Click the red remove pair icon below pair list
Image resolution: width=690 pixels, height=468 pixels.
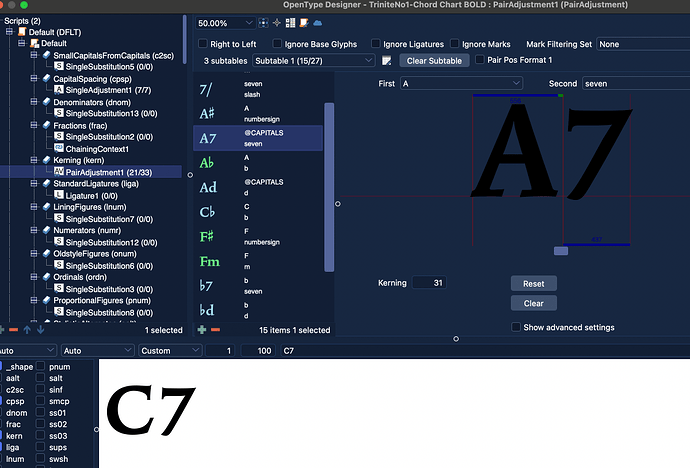tap(215, 330)
